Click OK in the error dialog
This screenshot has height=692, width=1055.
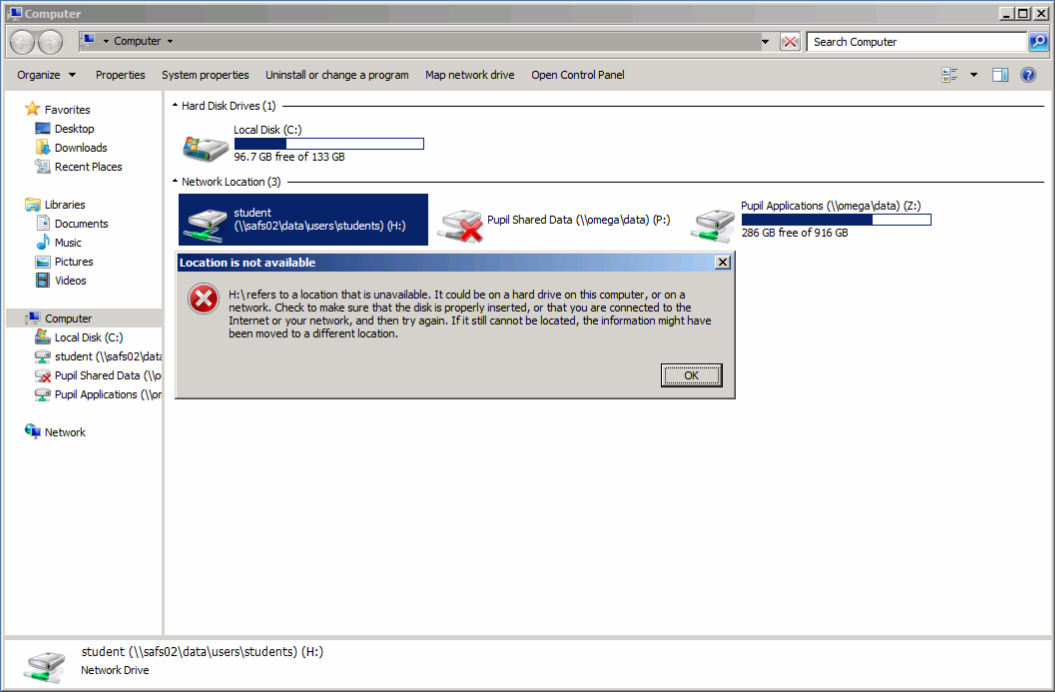click(x=692, y=376)
